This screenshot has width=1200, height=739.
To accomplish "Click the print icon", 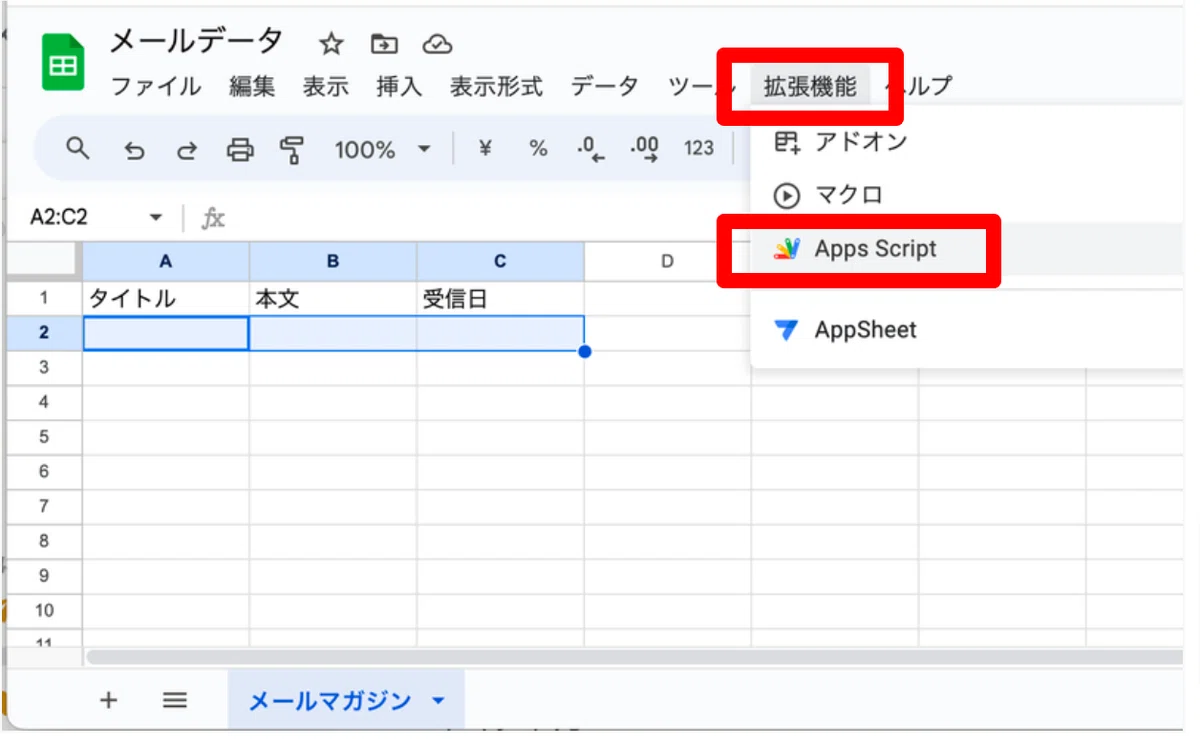I will [240, 150].
